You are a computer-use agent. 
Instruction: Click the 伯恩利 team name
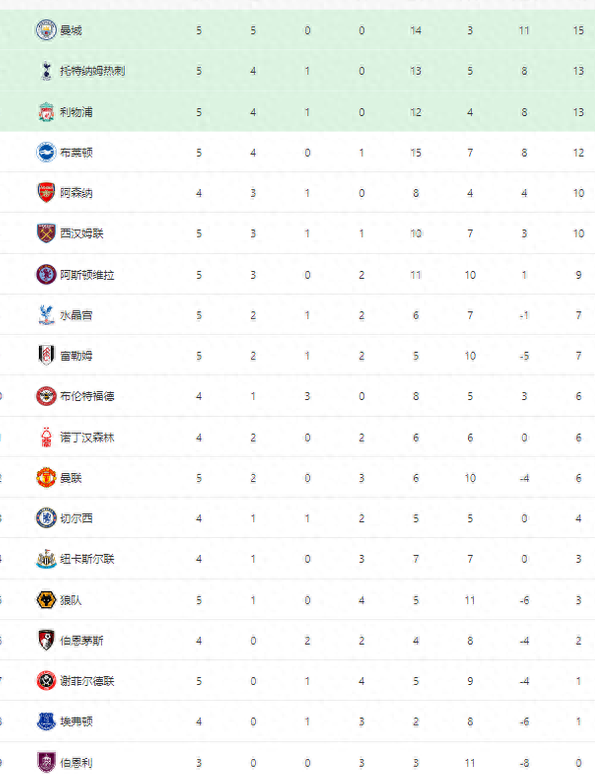coord(76,763)
